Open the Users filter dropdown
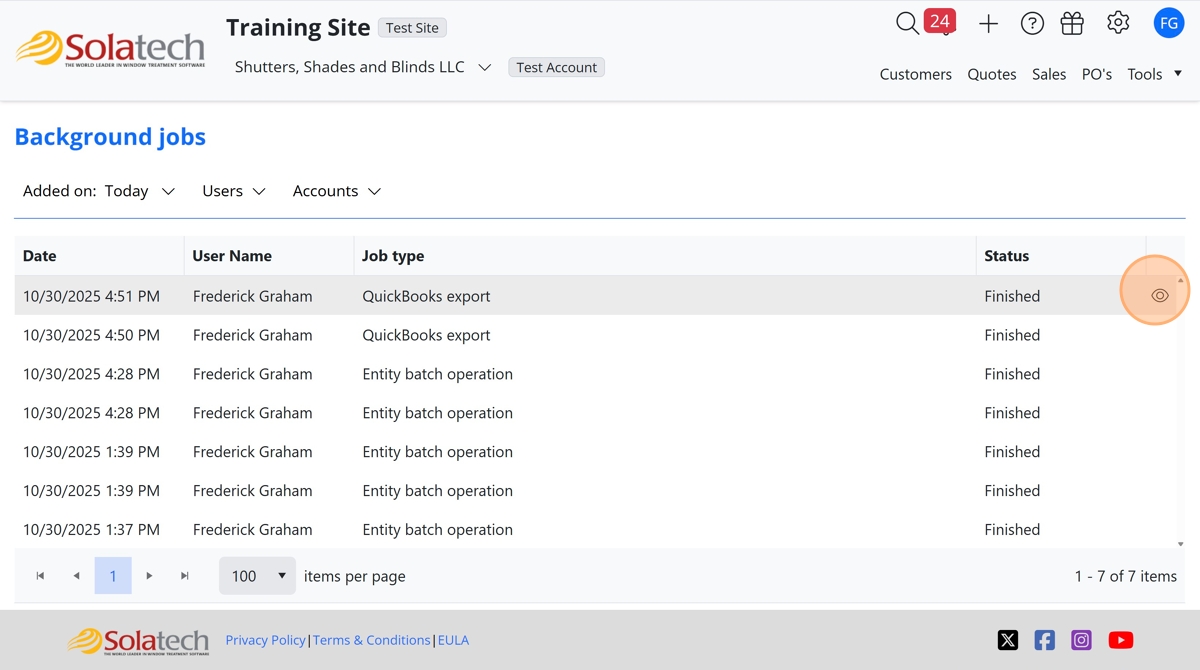The width and height of the screenshot is (1200, 670). click(234, 191)
